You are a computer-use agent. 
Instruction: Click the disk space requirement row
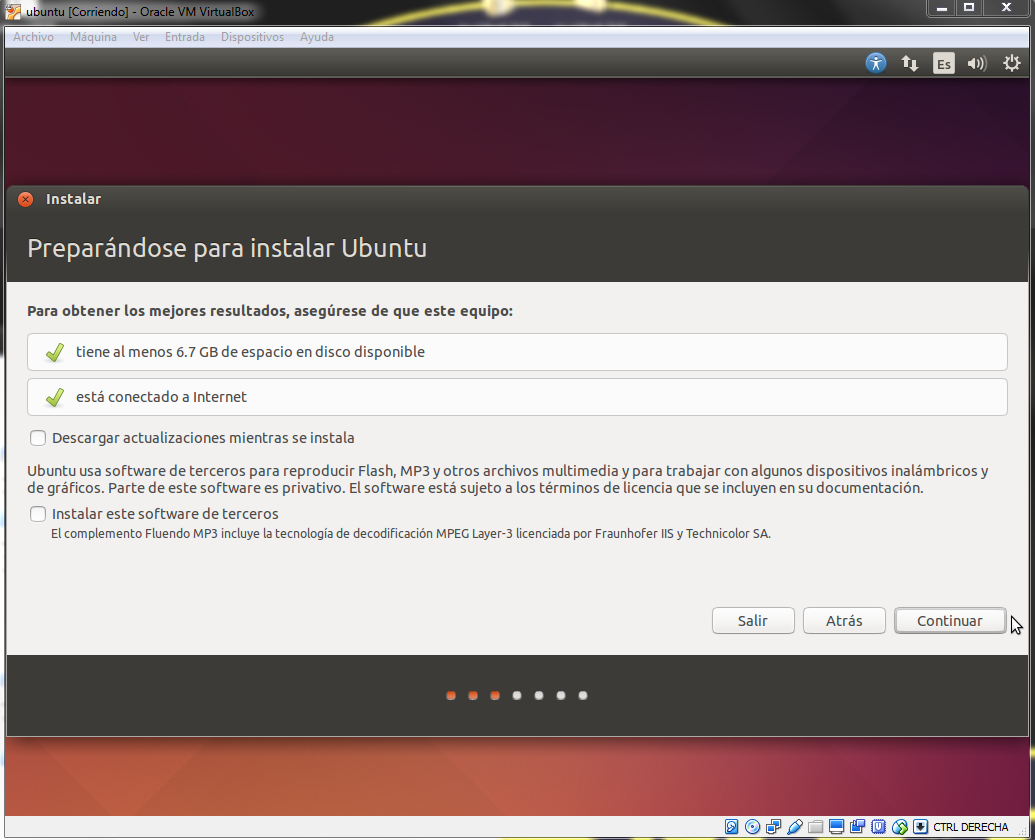tap(517, 352)
